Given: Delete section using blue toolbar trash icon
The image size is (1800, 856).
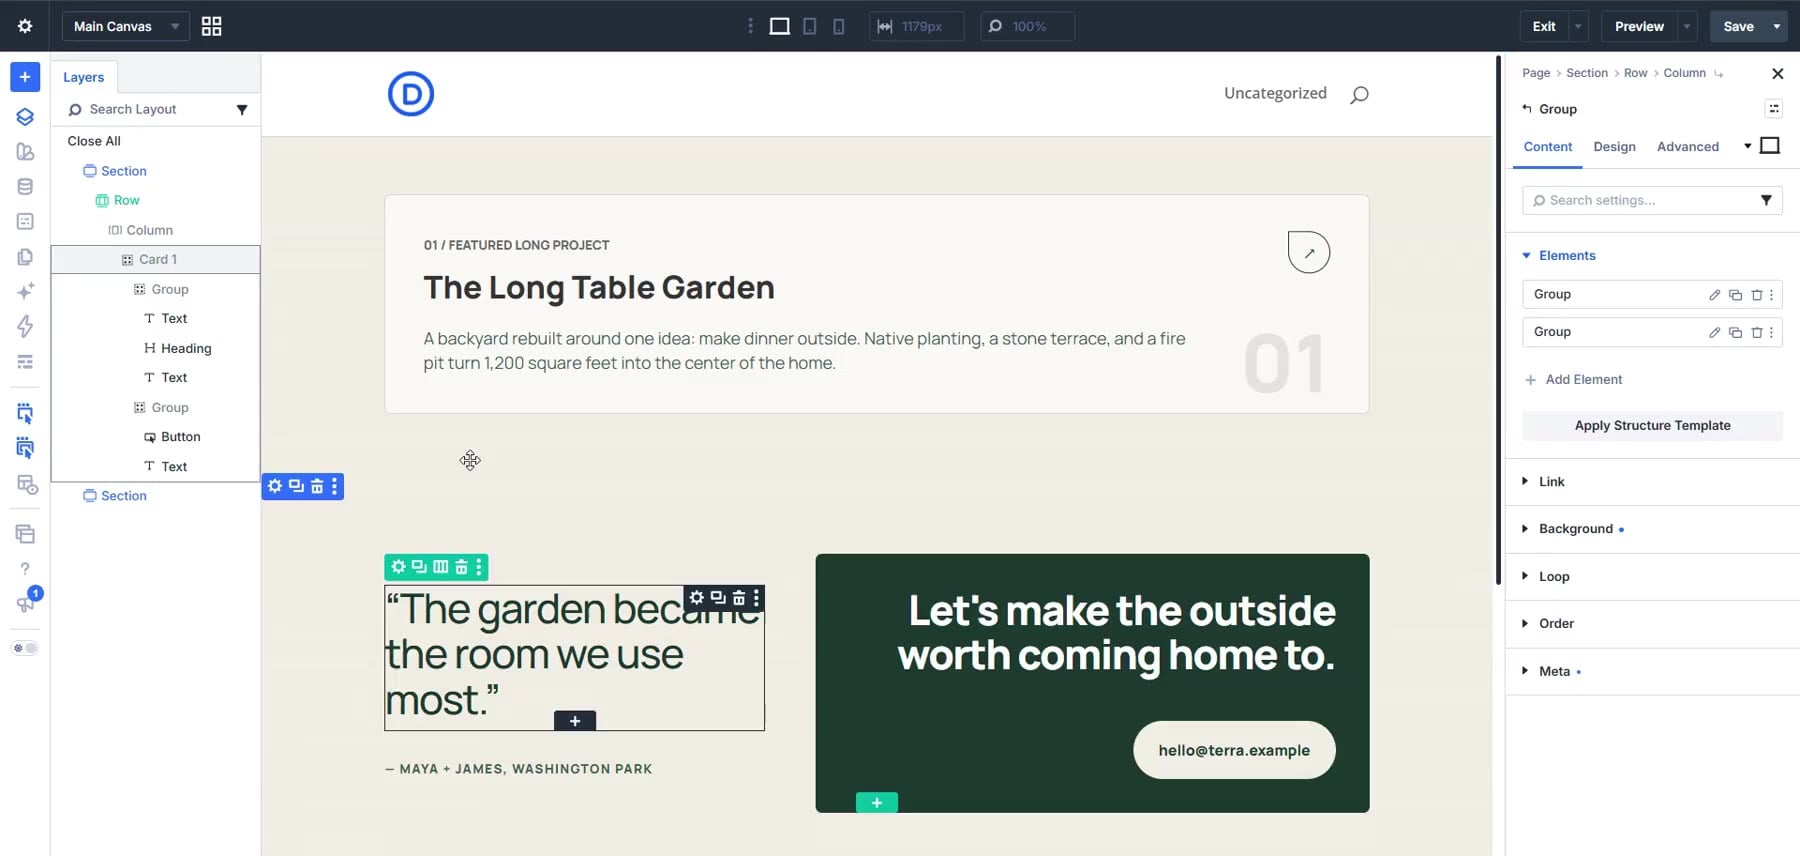Looking at the screenshot, I should coord(317,486).
